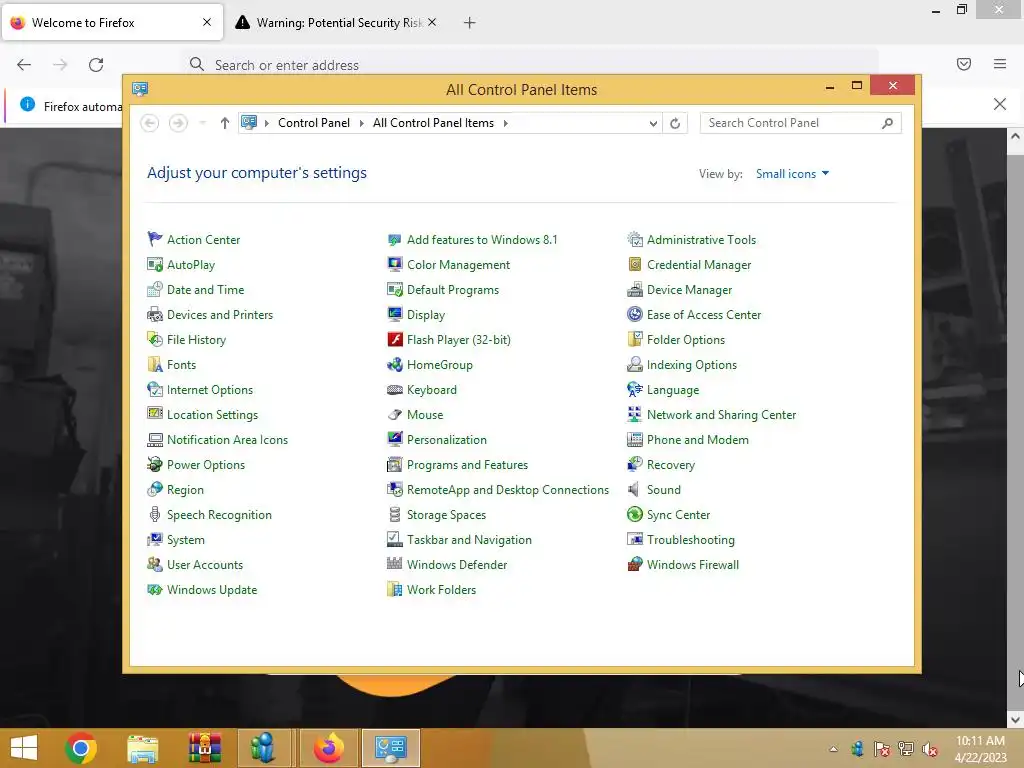Image resolution: width=1024 pixels, height=768 pixels.
Task: Open the Troubleshooting link
Action: [690, 540]
